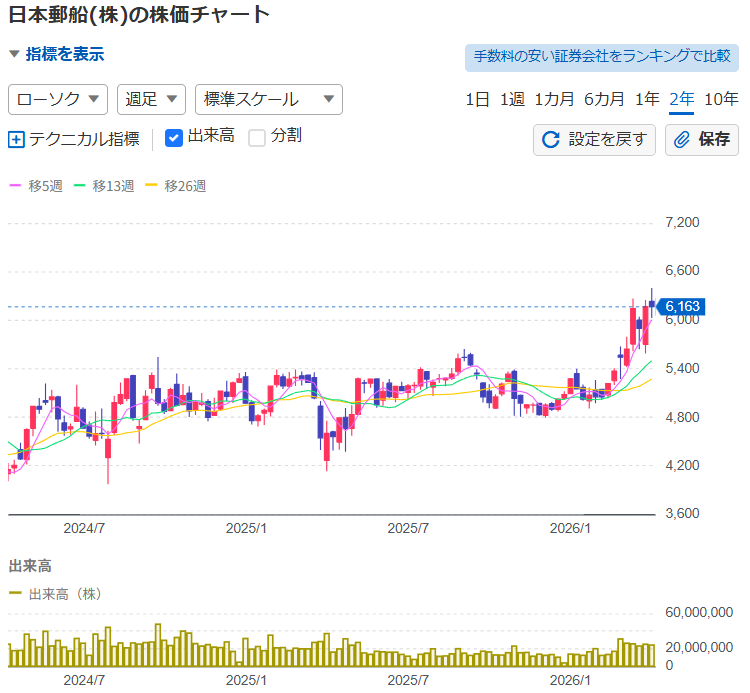This screenshot has width=750, height=693.
Task: Open the ローソク chart type dropdown
Action: click(x=58, y=99)
